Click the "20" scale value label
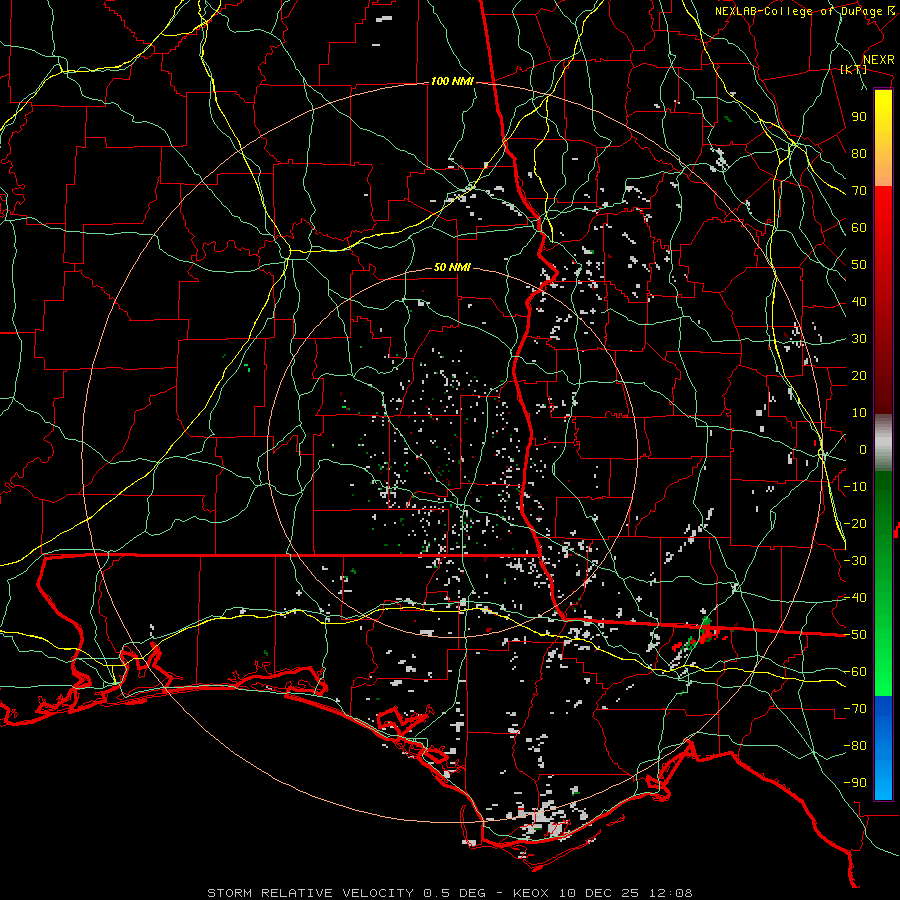 coord(859,376)
